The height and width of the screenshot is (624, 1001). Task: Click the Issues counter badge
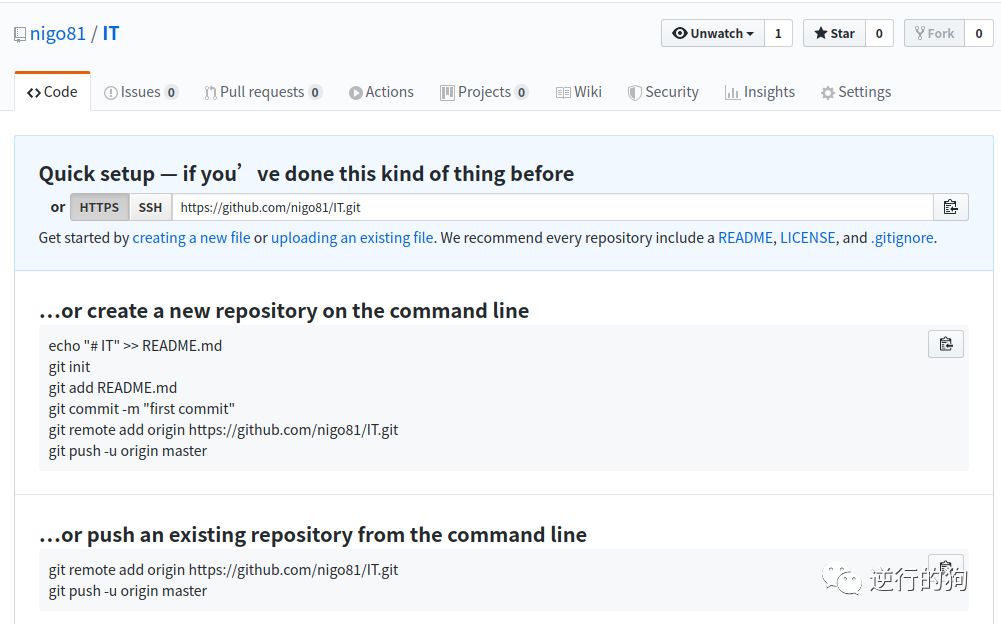[171, 93]
